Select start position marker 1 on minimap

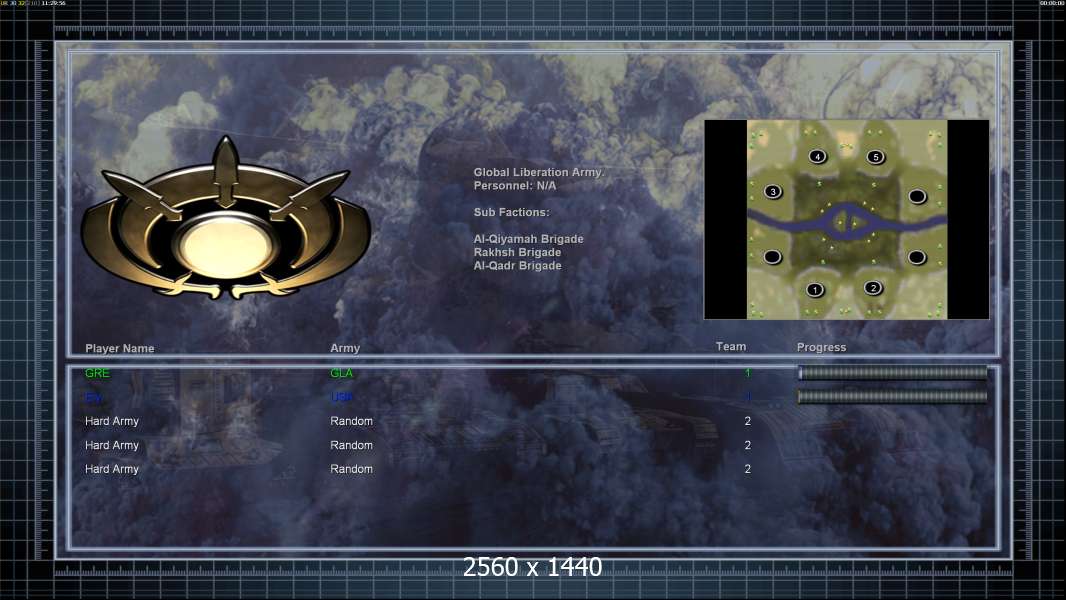pyautogui.click(x=814, y=290)
